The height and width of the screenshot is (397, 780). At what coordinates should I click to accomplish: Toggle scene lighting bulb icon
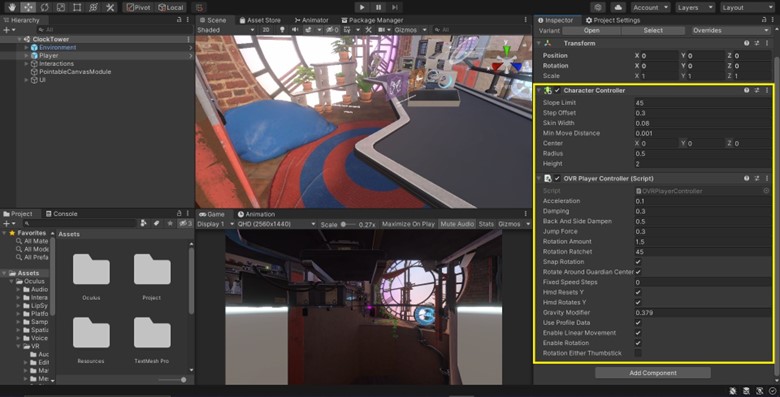click(282, 30)
